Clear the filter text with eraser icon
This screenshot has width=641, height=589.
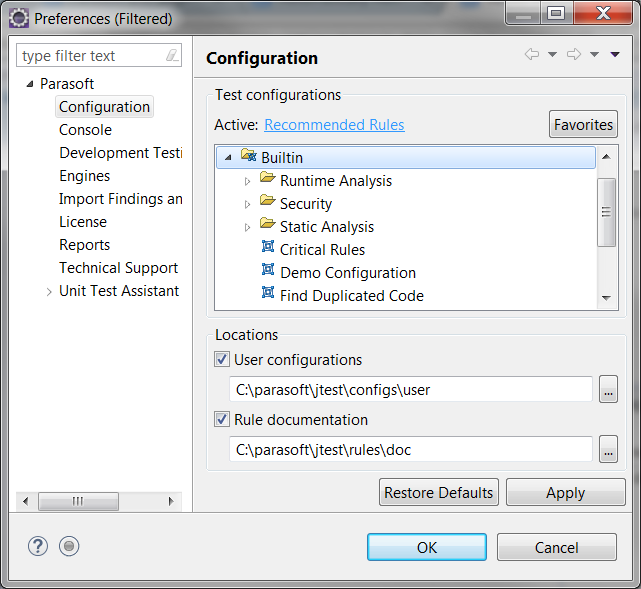tap(172, 55)
